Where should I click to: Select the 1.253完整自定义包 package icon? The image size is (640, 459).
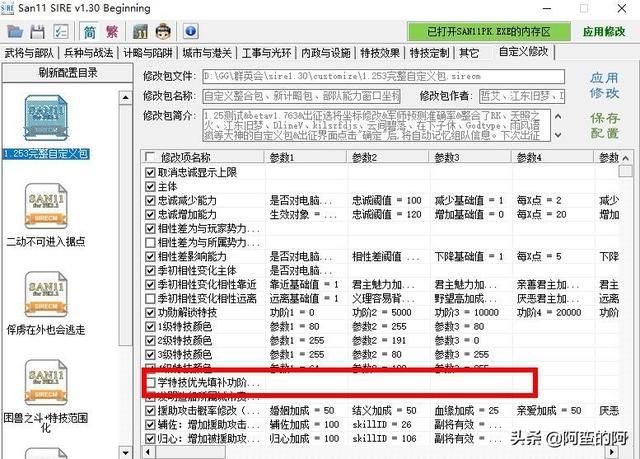click(x=46, y=118)
